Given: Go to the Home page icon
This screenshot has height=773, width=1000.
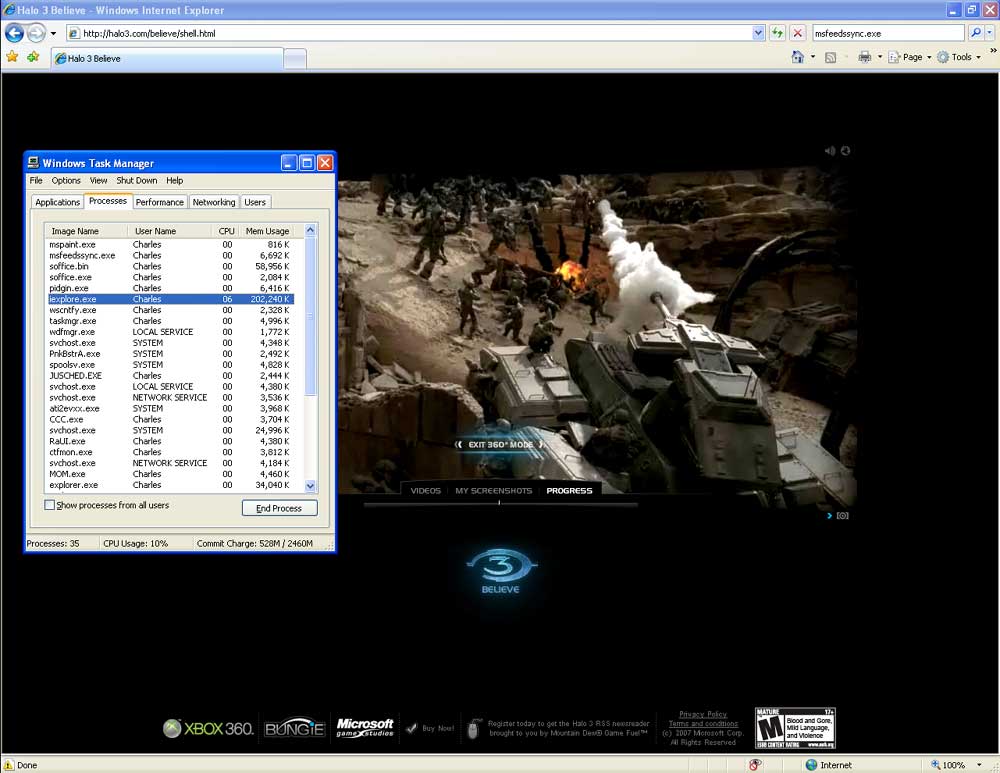Looking at the screenshot, I should 797,57.
